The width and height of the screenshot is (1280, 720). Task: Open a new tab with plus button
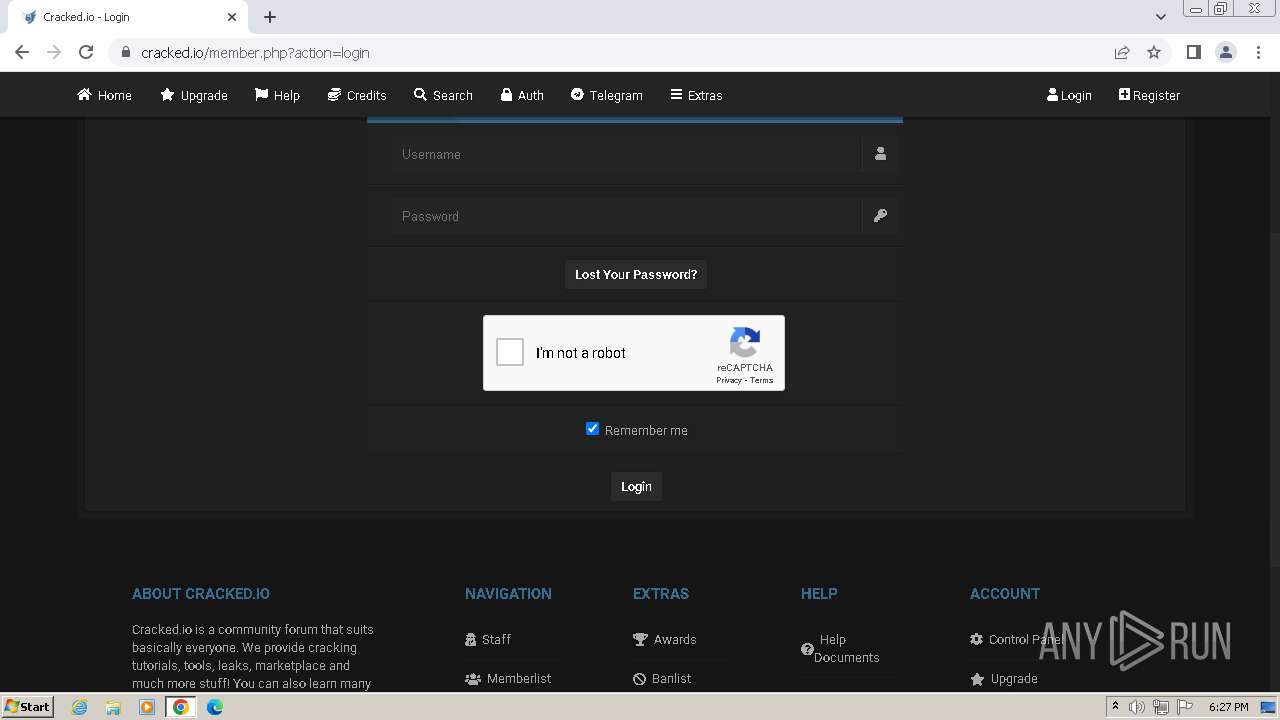click(270, 17)
